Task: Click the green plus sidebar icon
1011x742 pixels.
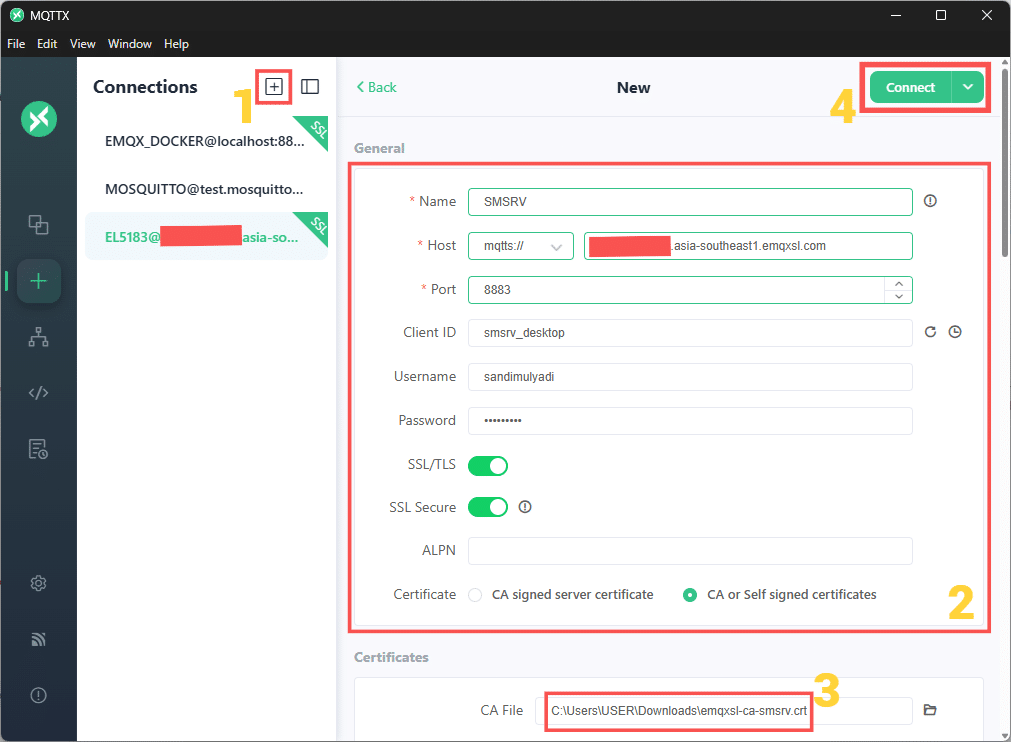Action: coord(38,281)
